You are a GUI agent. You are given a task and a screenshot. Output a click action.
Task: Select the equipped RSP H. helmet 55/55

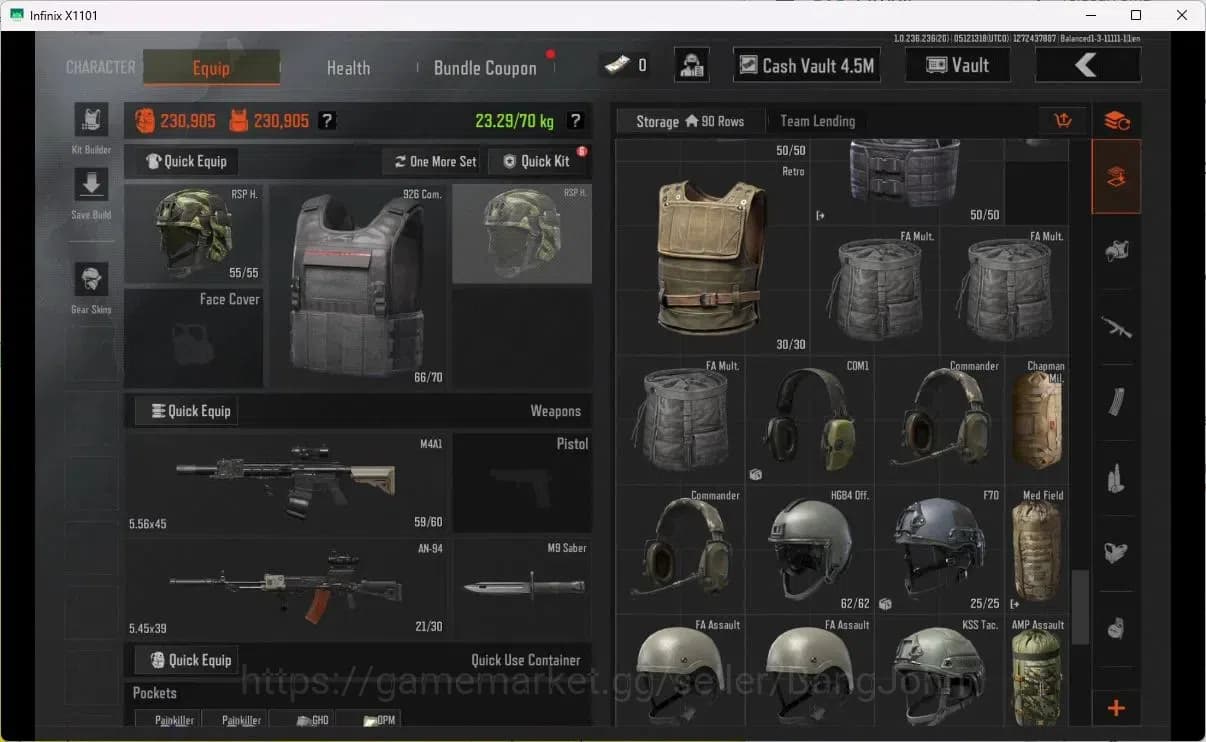[193, 234]
